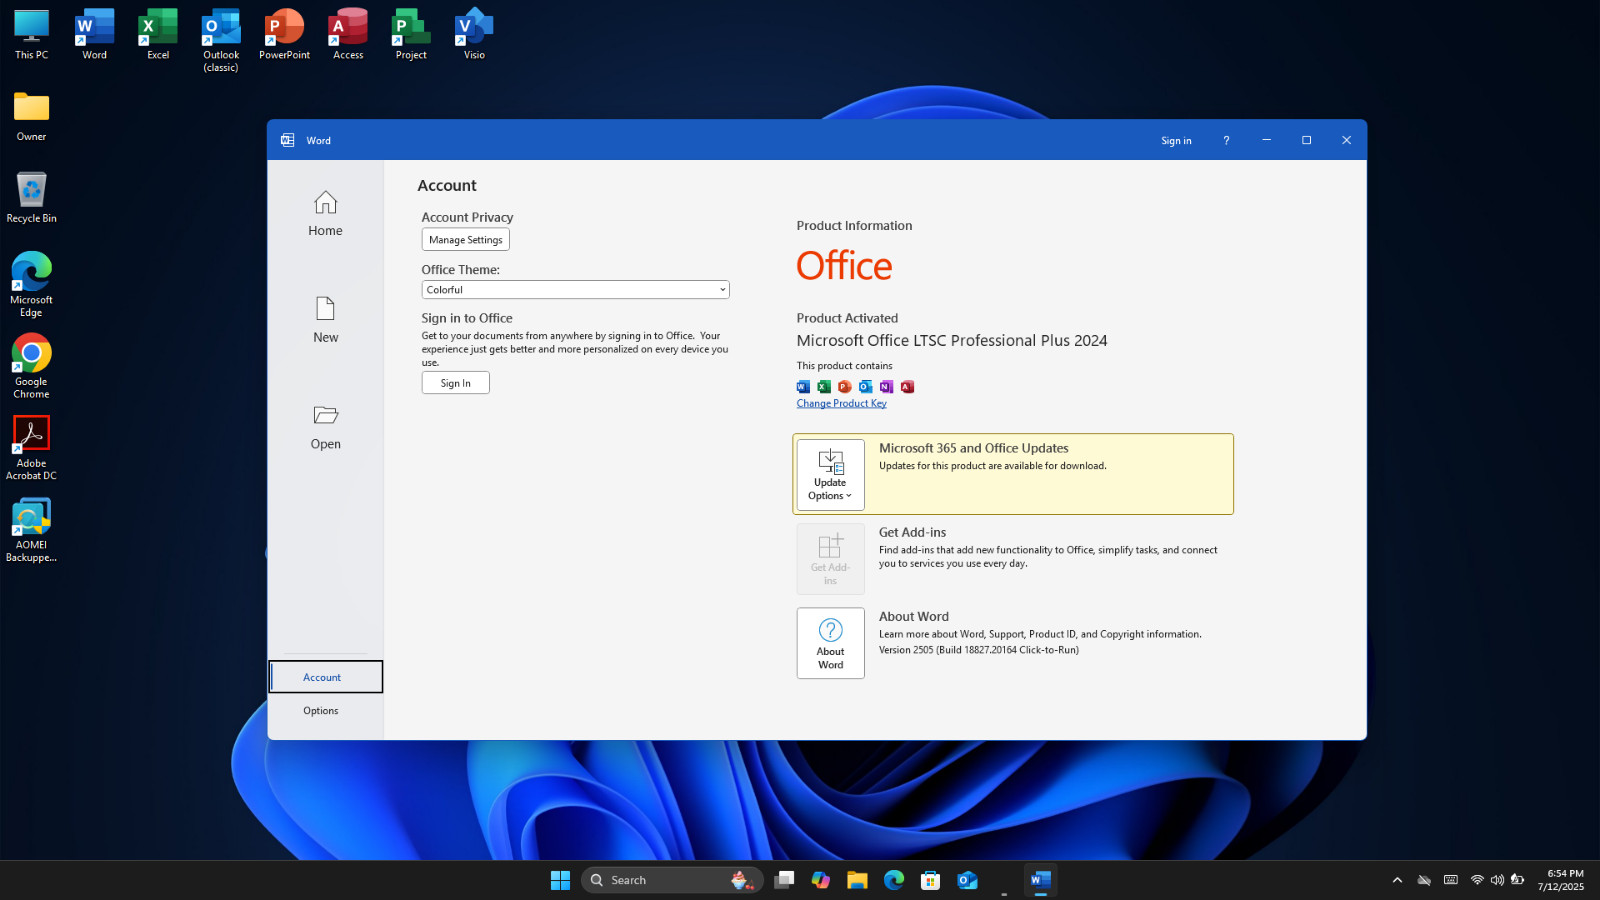Open Microsoft Edge from the taskbar

[894, 880]
